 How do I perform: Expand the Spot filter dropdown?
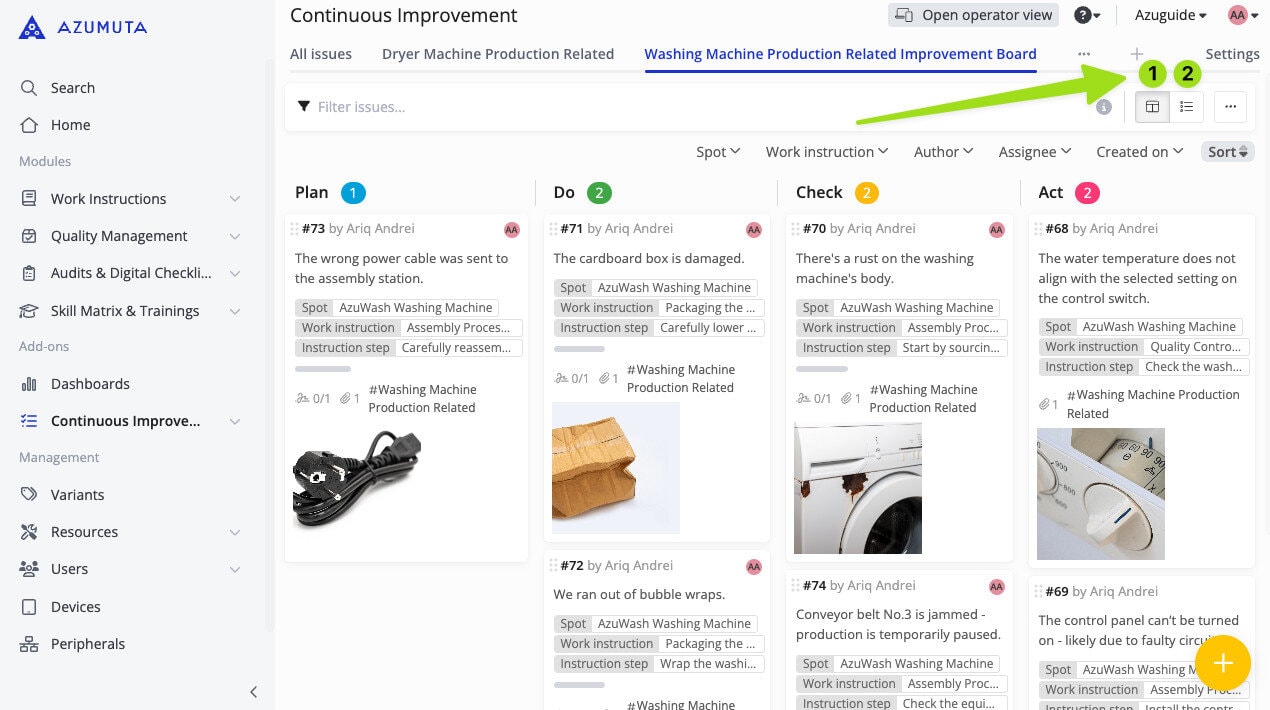pyautogui.click(x=718, y=152)
